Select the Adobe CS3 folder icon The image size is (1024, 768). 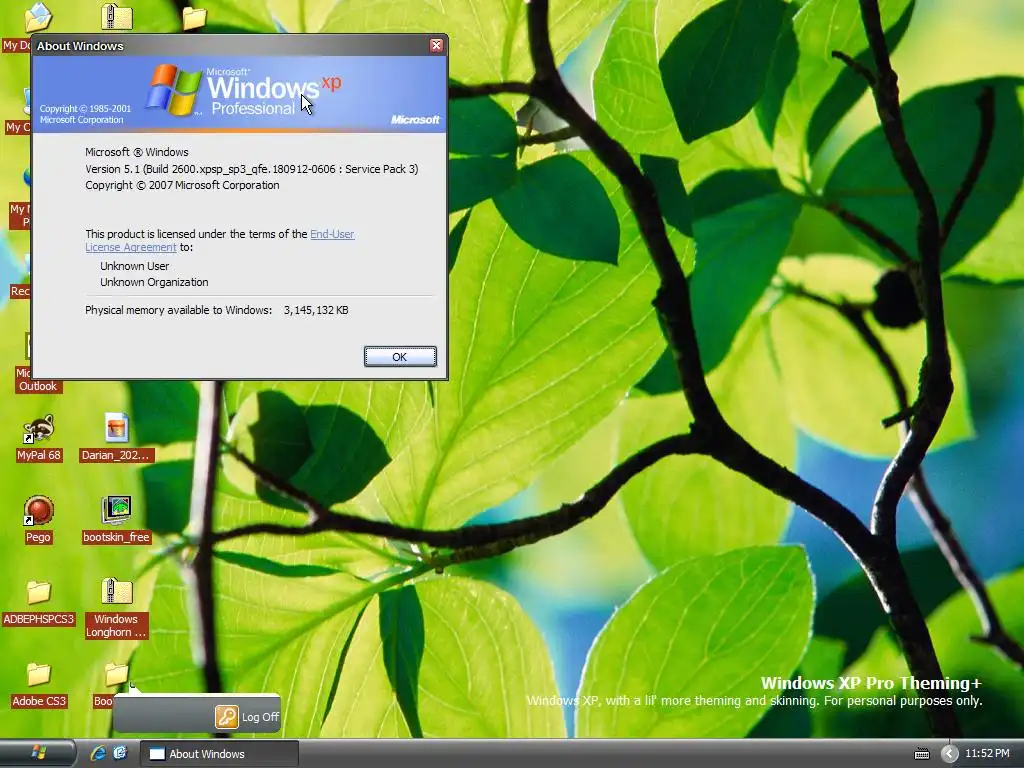pos(39,684)
